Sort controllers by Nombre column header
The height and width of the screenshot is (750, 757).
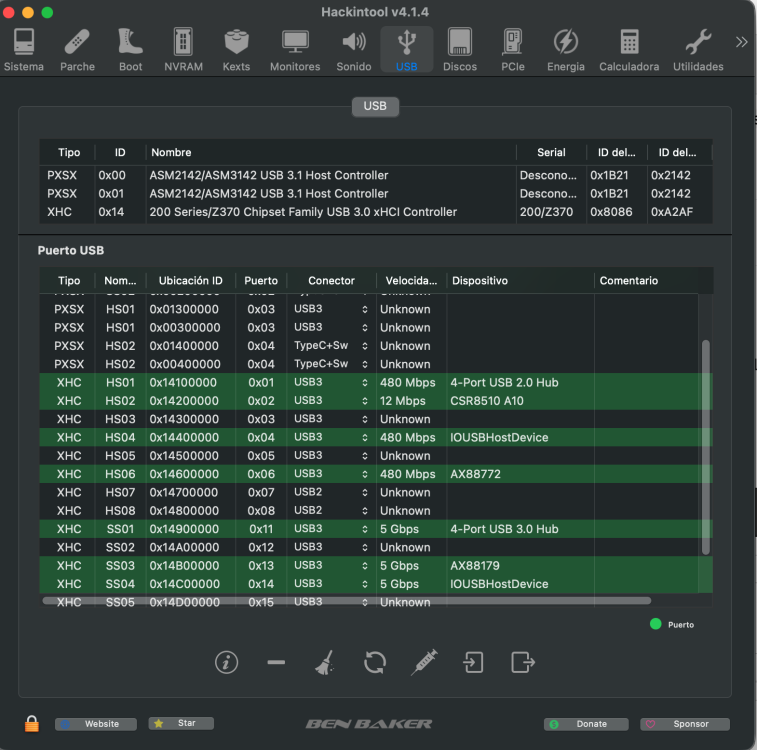331,153
